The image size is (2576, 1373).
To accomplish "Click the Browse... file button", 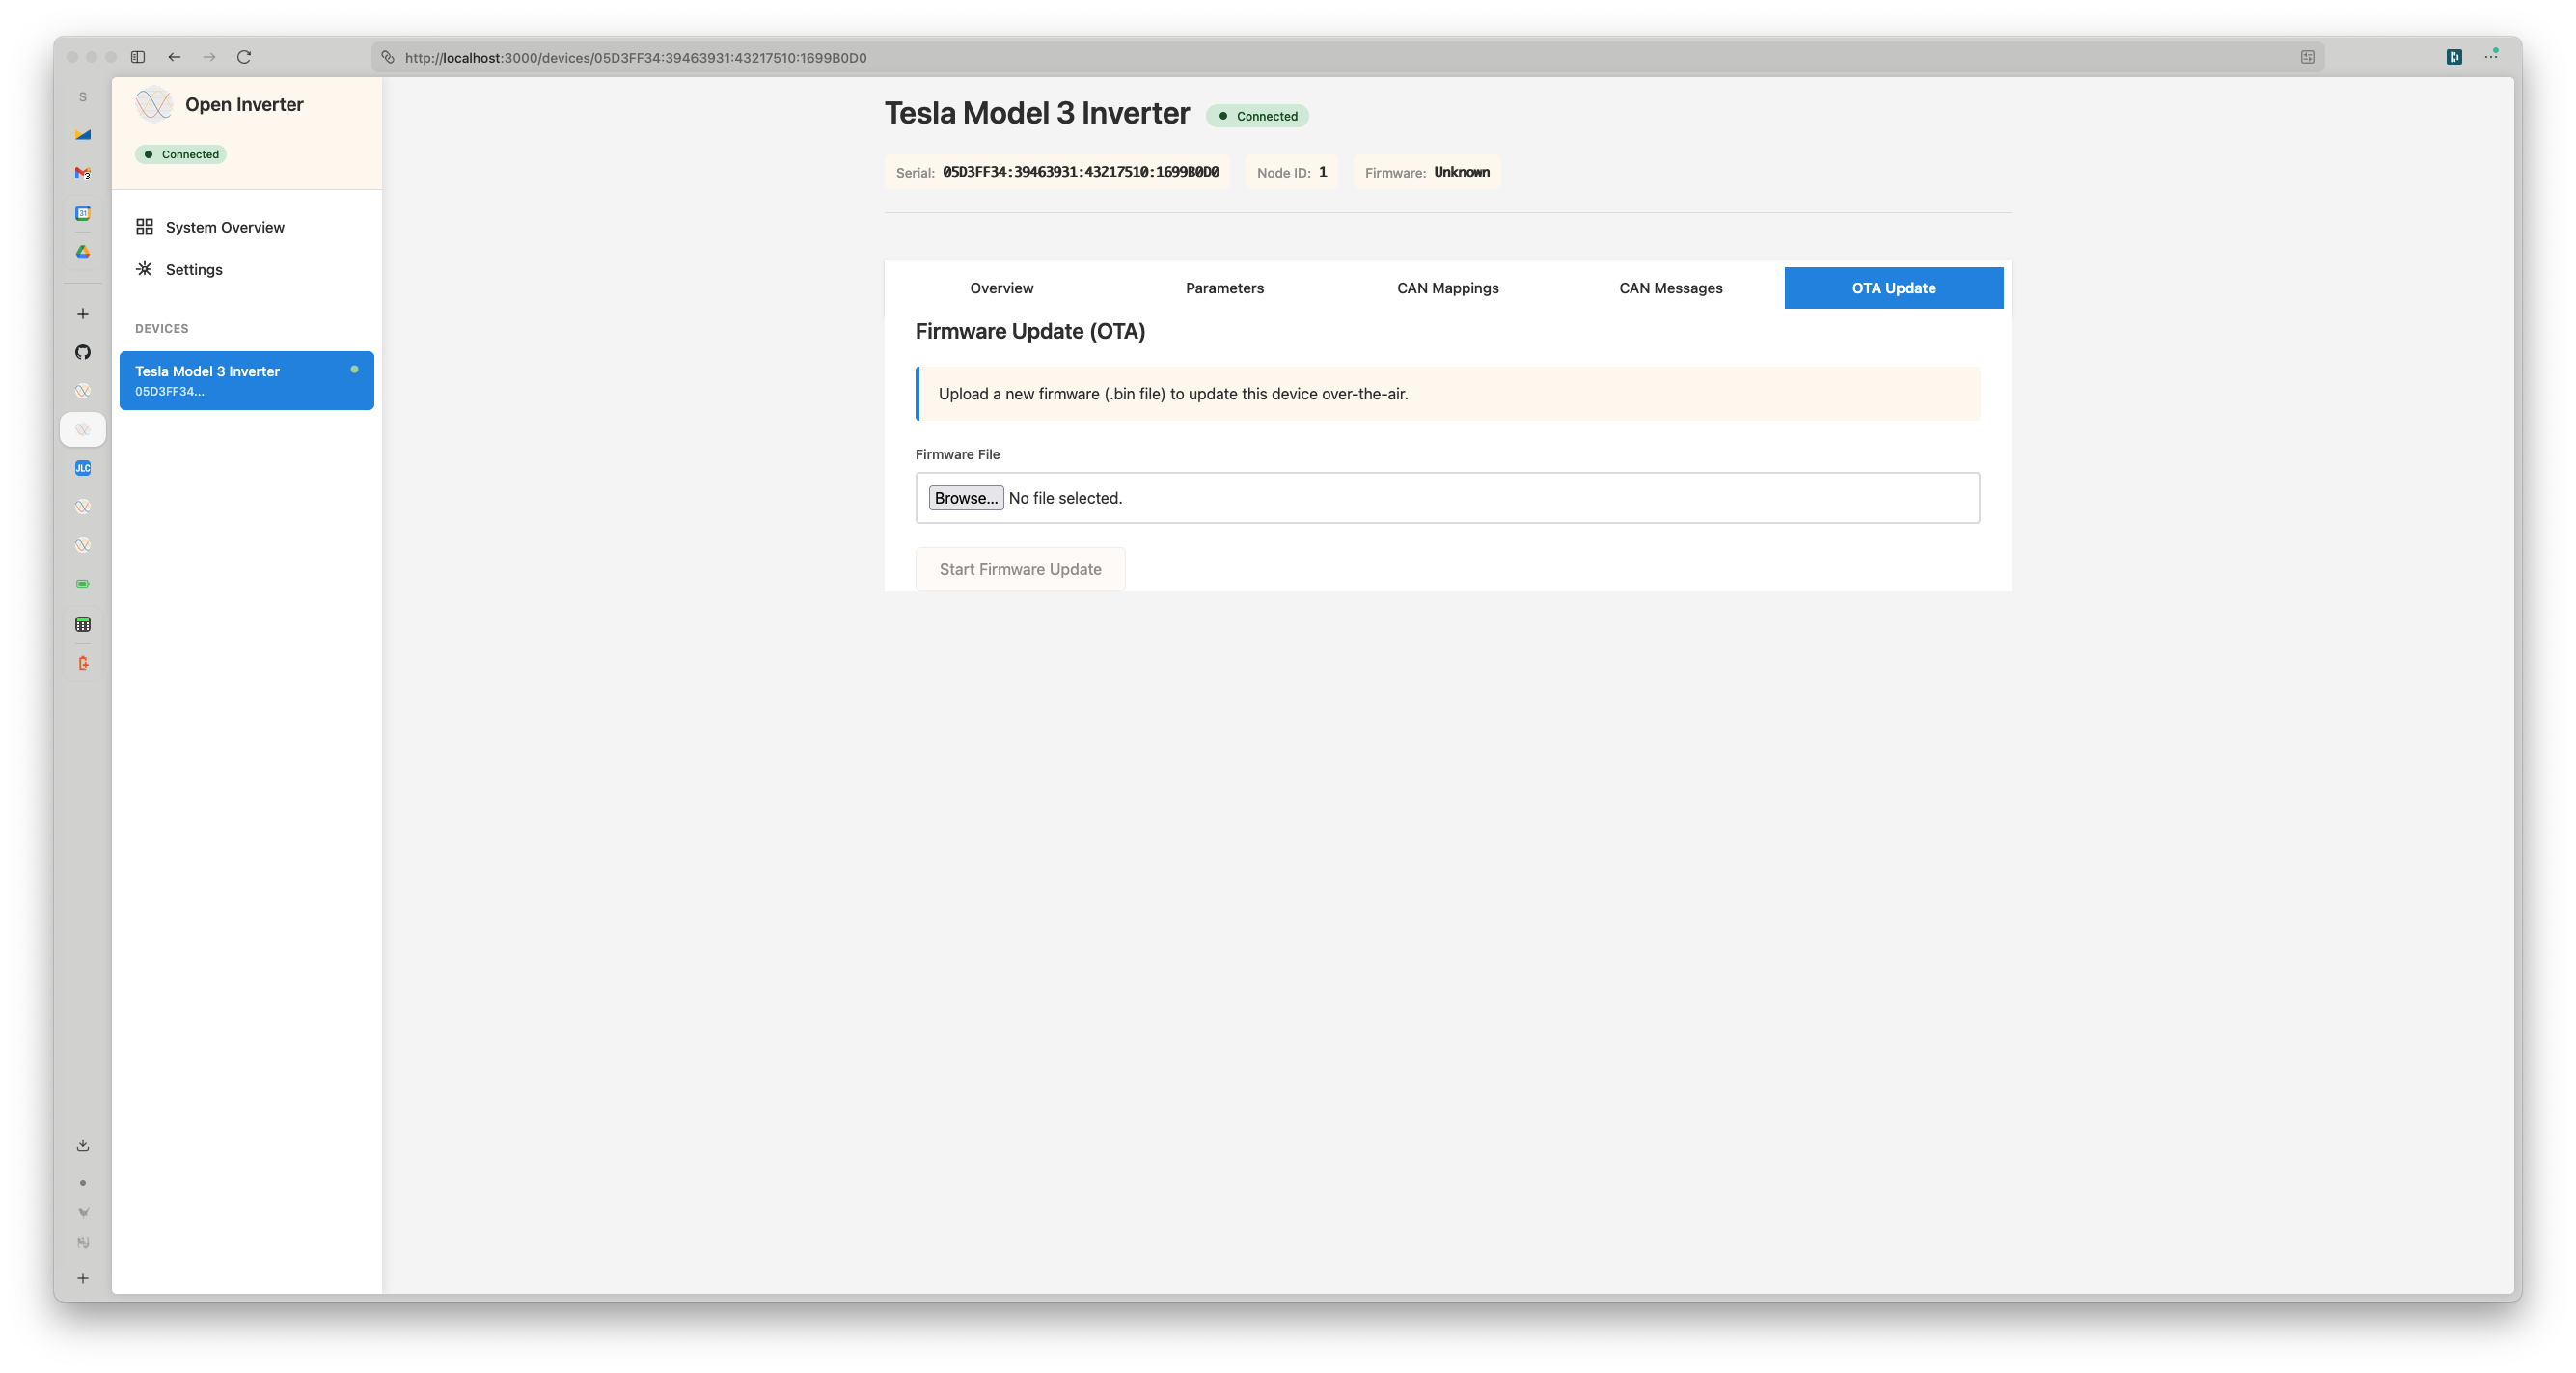I will (x=965, y=498).
